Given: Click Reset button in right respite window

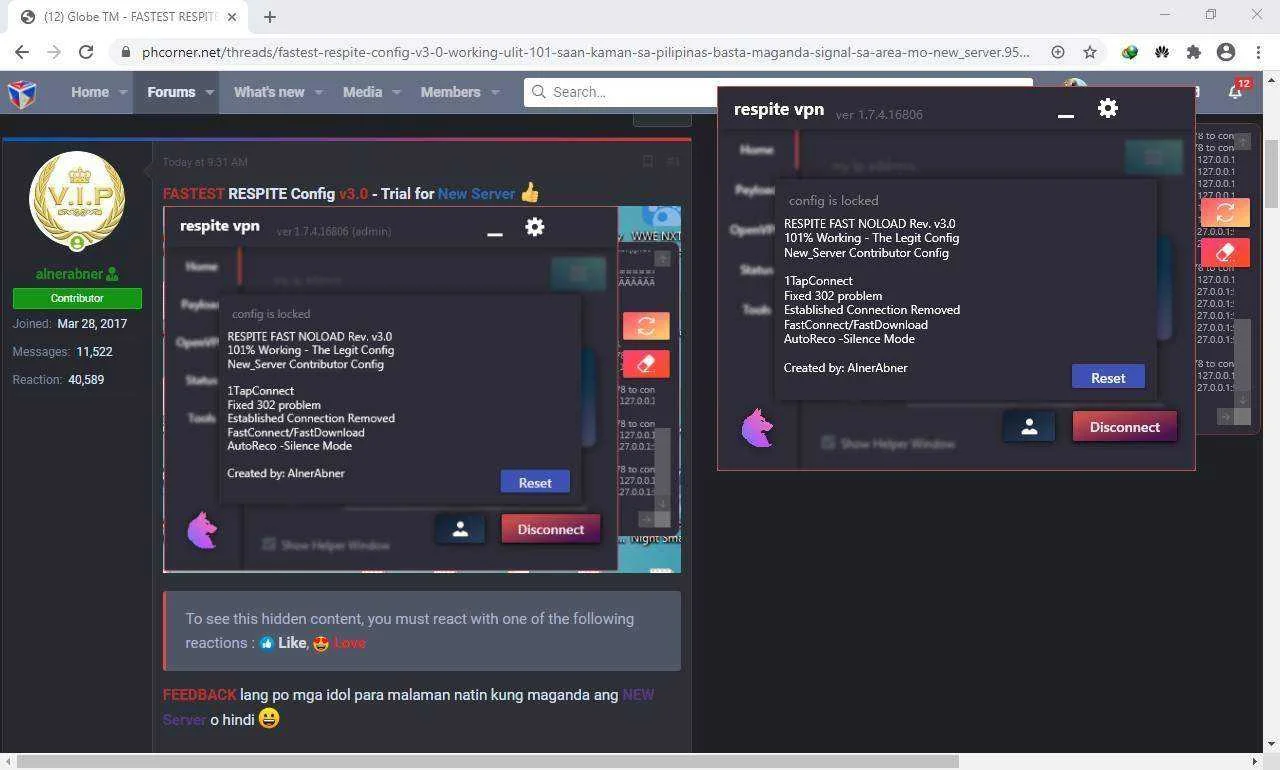Looking at the screenshot, I should (x=1108, y=377).
